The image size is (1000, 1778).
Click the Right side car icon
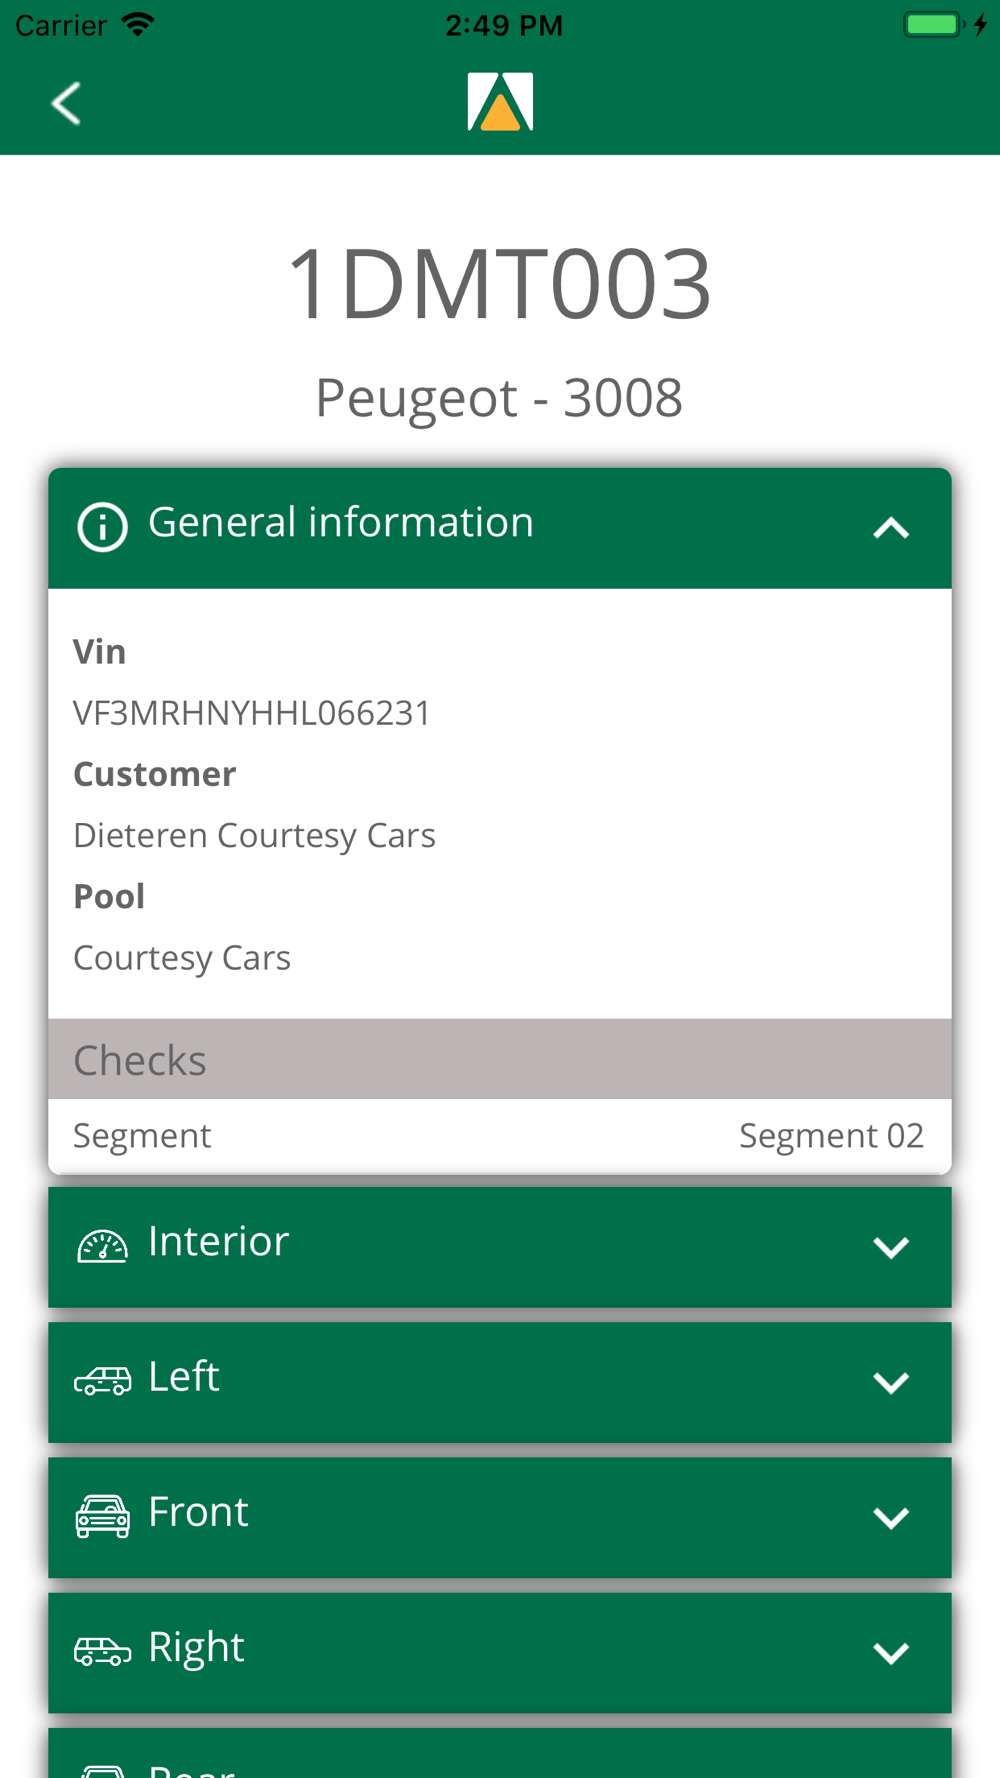[x=102, y=1651]
